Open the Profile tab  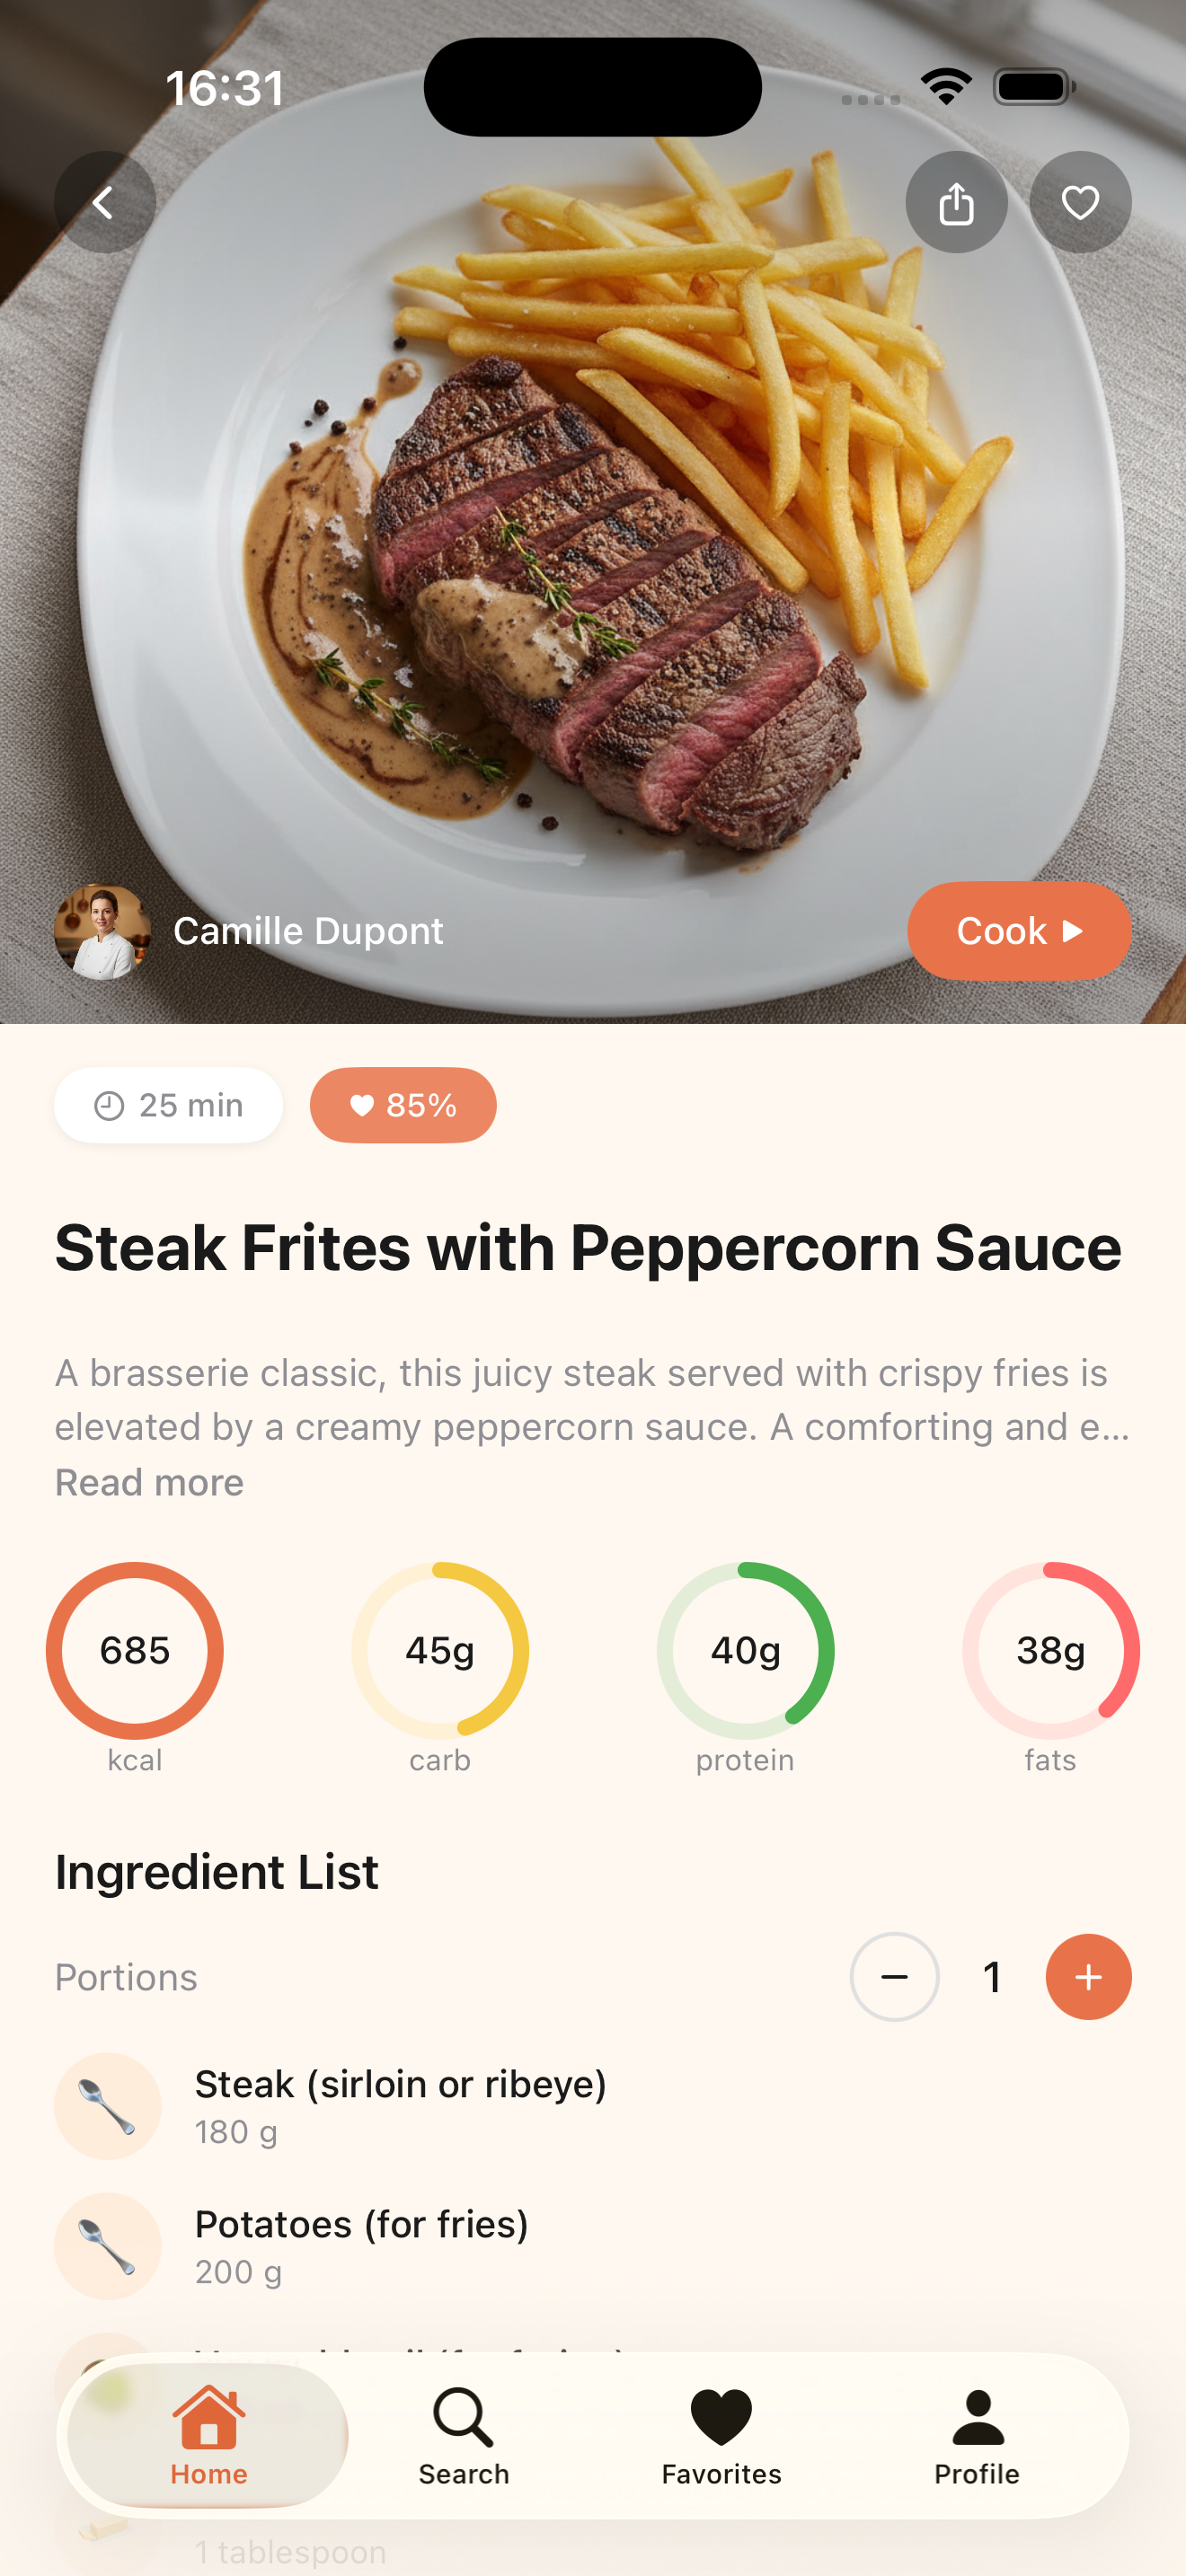pyautogui.click(x=977, y=2436)
